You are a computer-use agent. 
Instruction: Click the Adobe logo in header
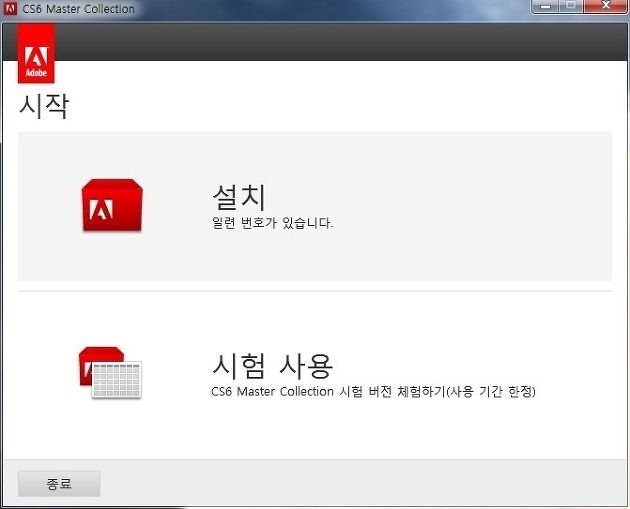[36, 53]
